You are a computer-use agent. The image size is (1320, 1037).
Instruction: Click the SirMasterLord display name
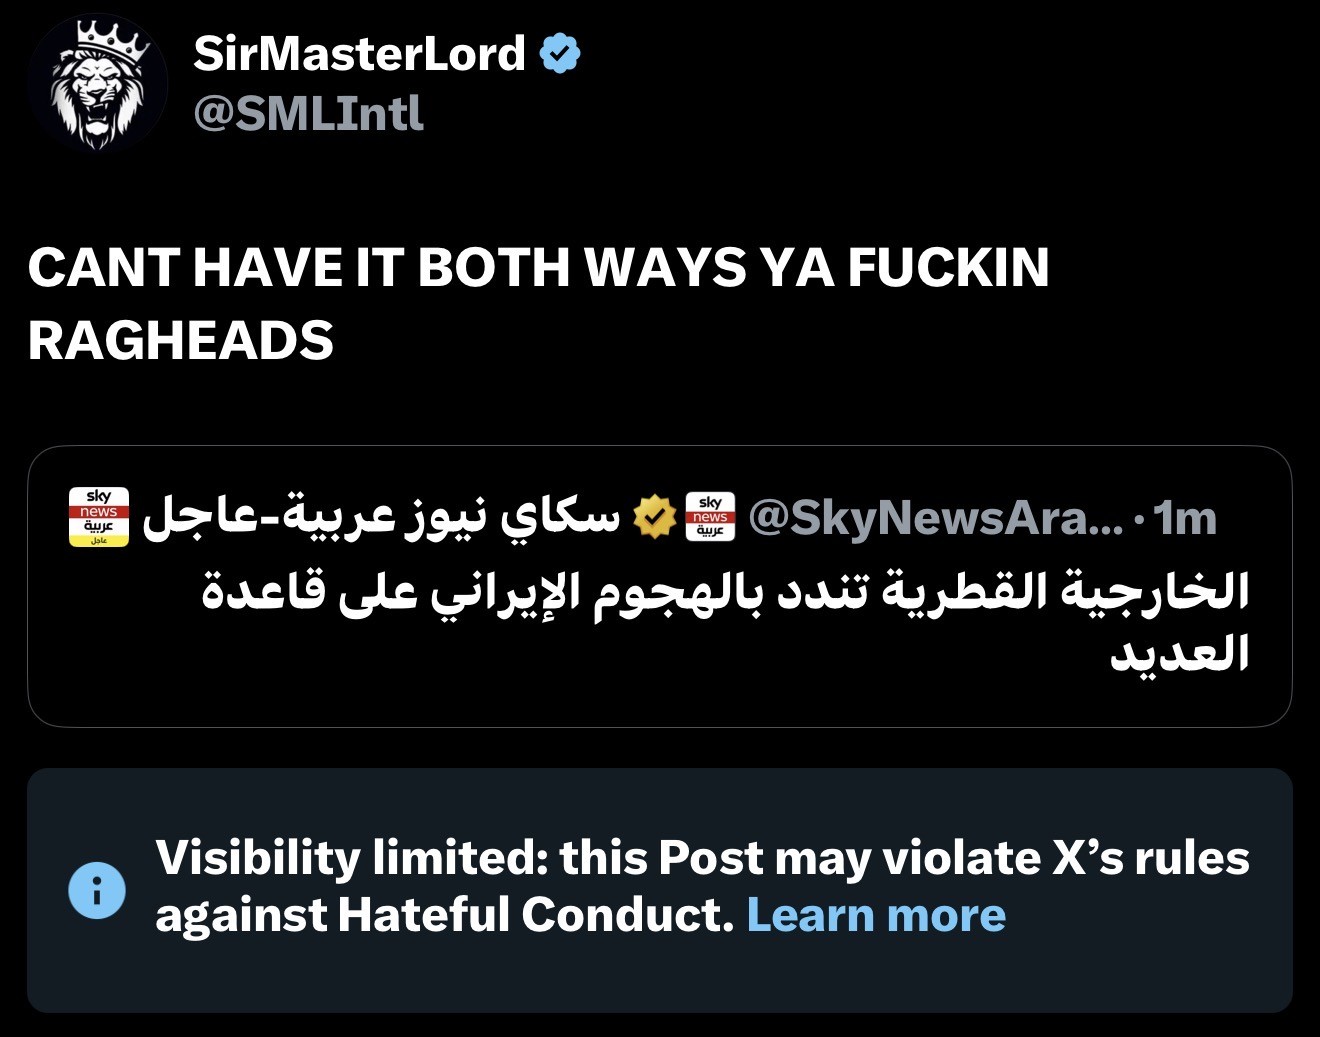click(359, 53)
